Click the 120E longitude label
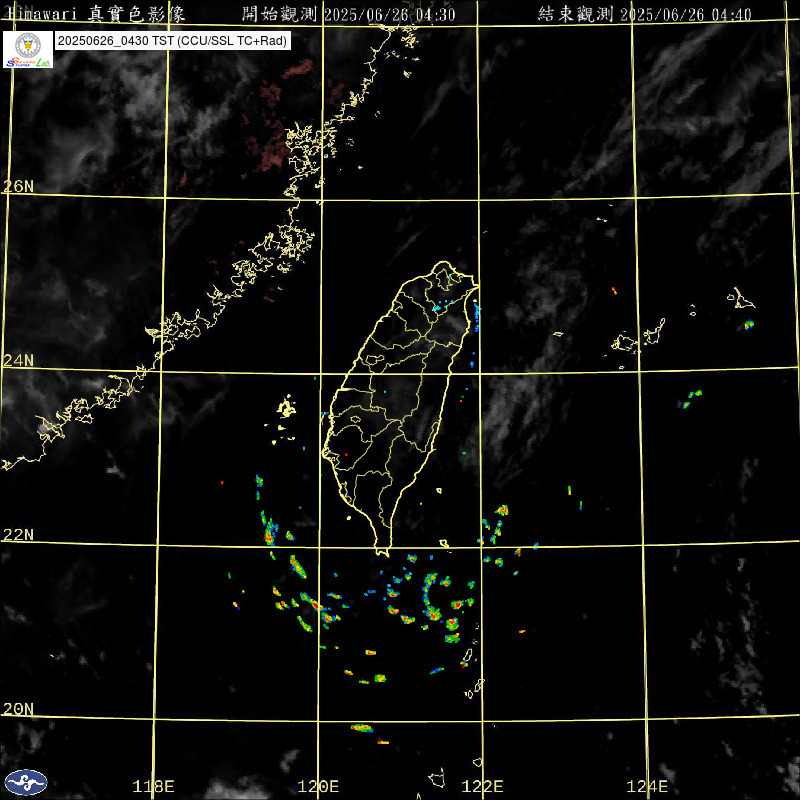800x800 pixels. (x=318, y=786)
